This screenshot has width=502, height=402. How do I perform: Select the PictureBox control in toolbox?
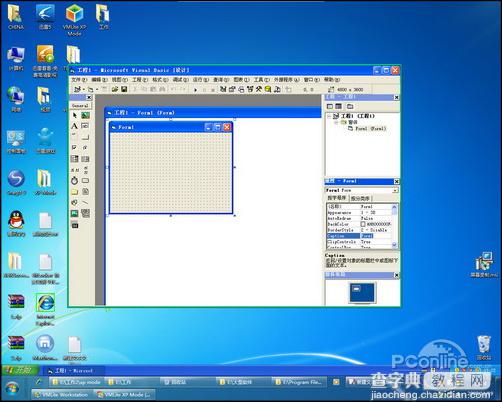tap(86, 115)
